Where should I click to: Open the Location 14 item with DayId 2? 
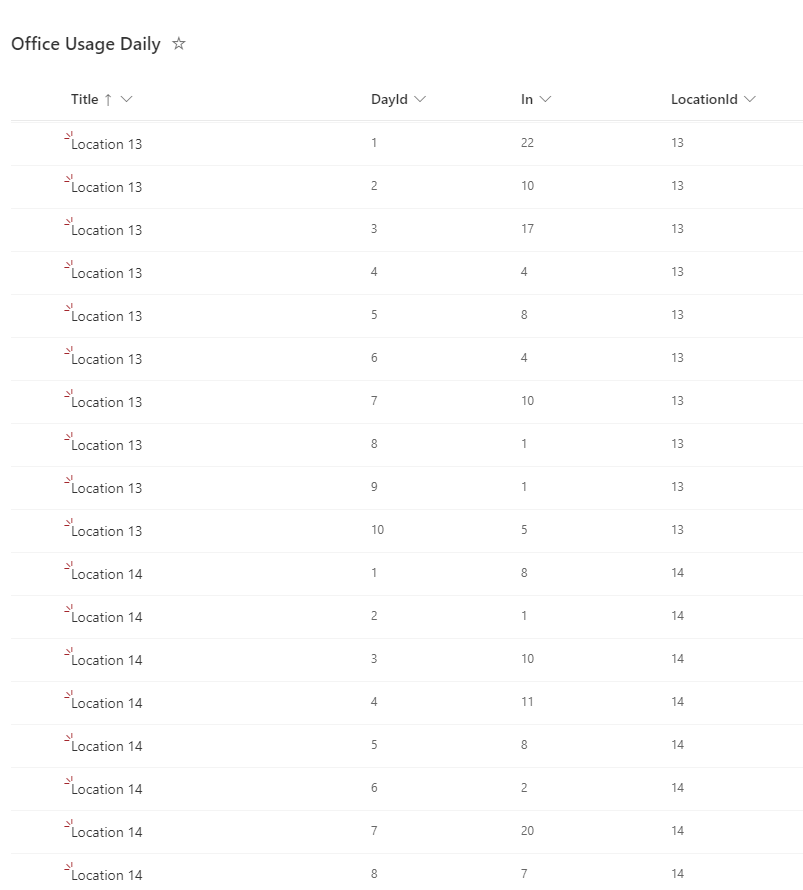click(107, 617)
